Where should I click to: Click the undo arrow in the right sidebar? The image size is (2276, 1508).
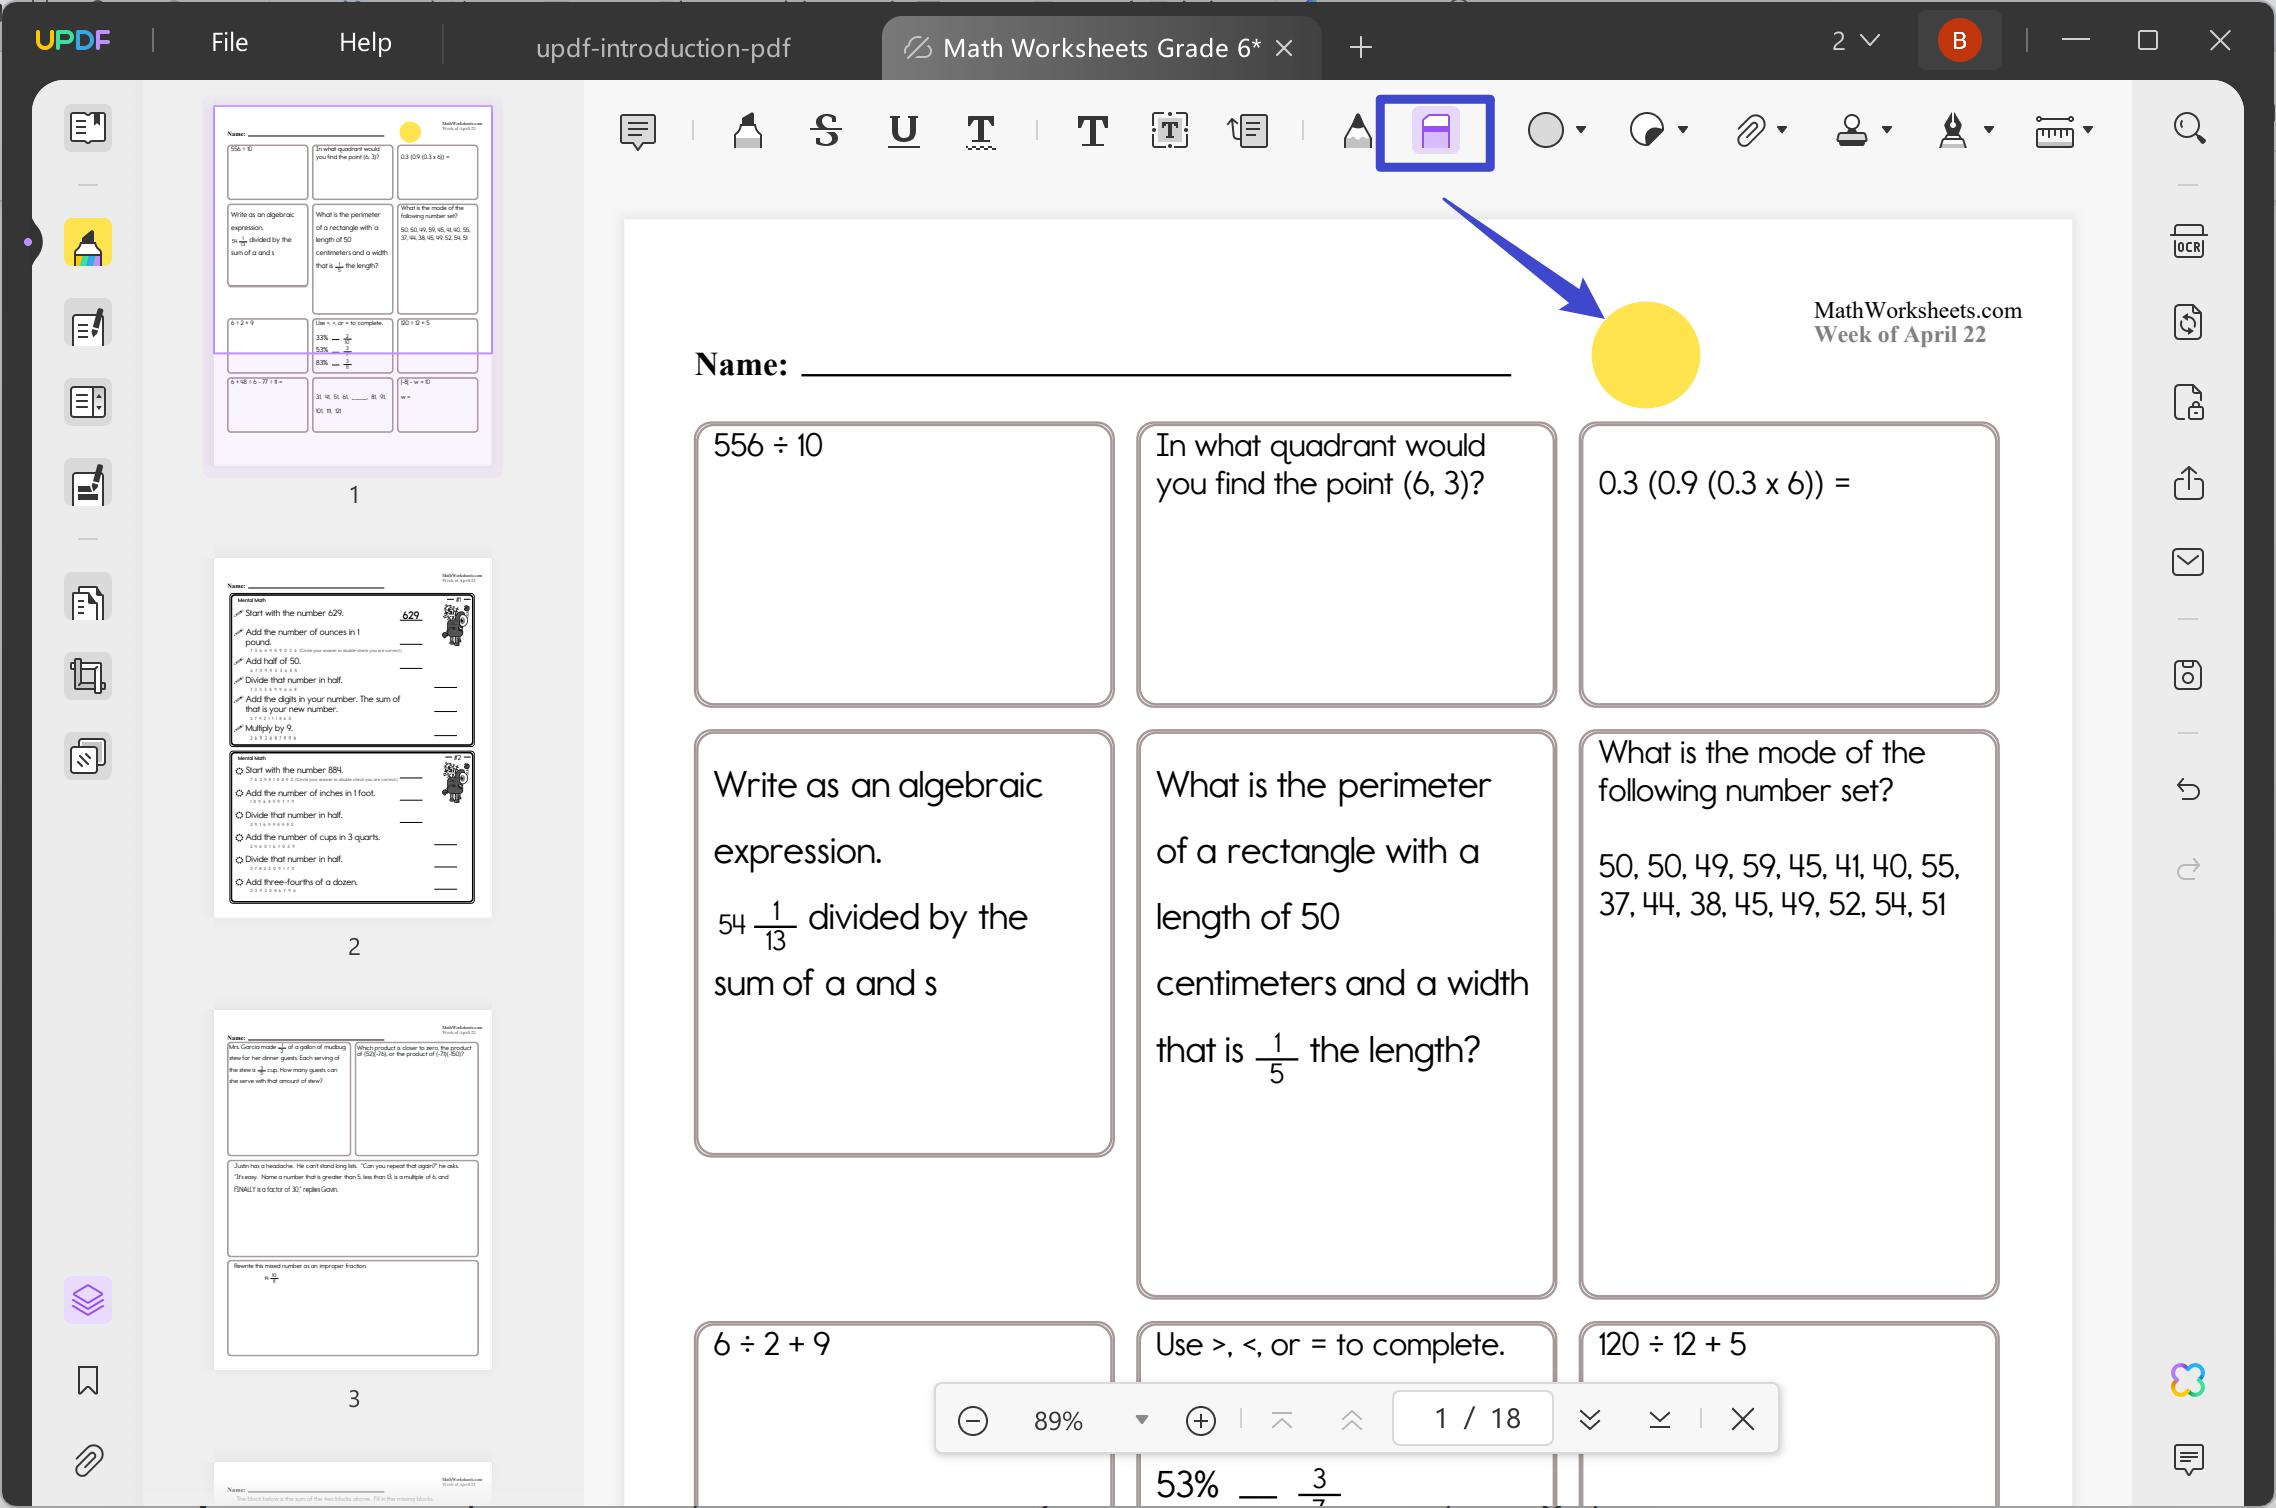(x=2190, y=790)
